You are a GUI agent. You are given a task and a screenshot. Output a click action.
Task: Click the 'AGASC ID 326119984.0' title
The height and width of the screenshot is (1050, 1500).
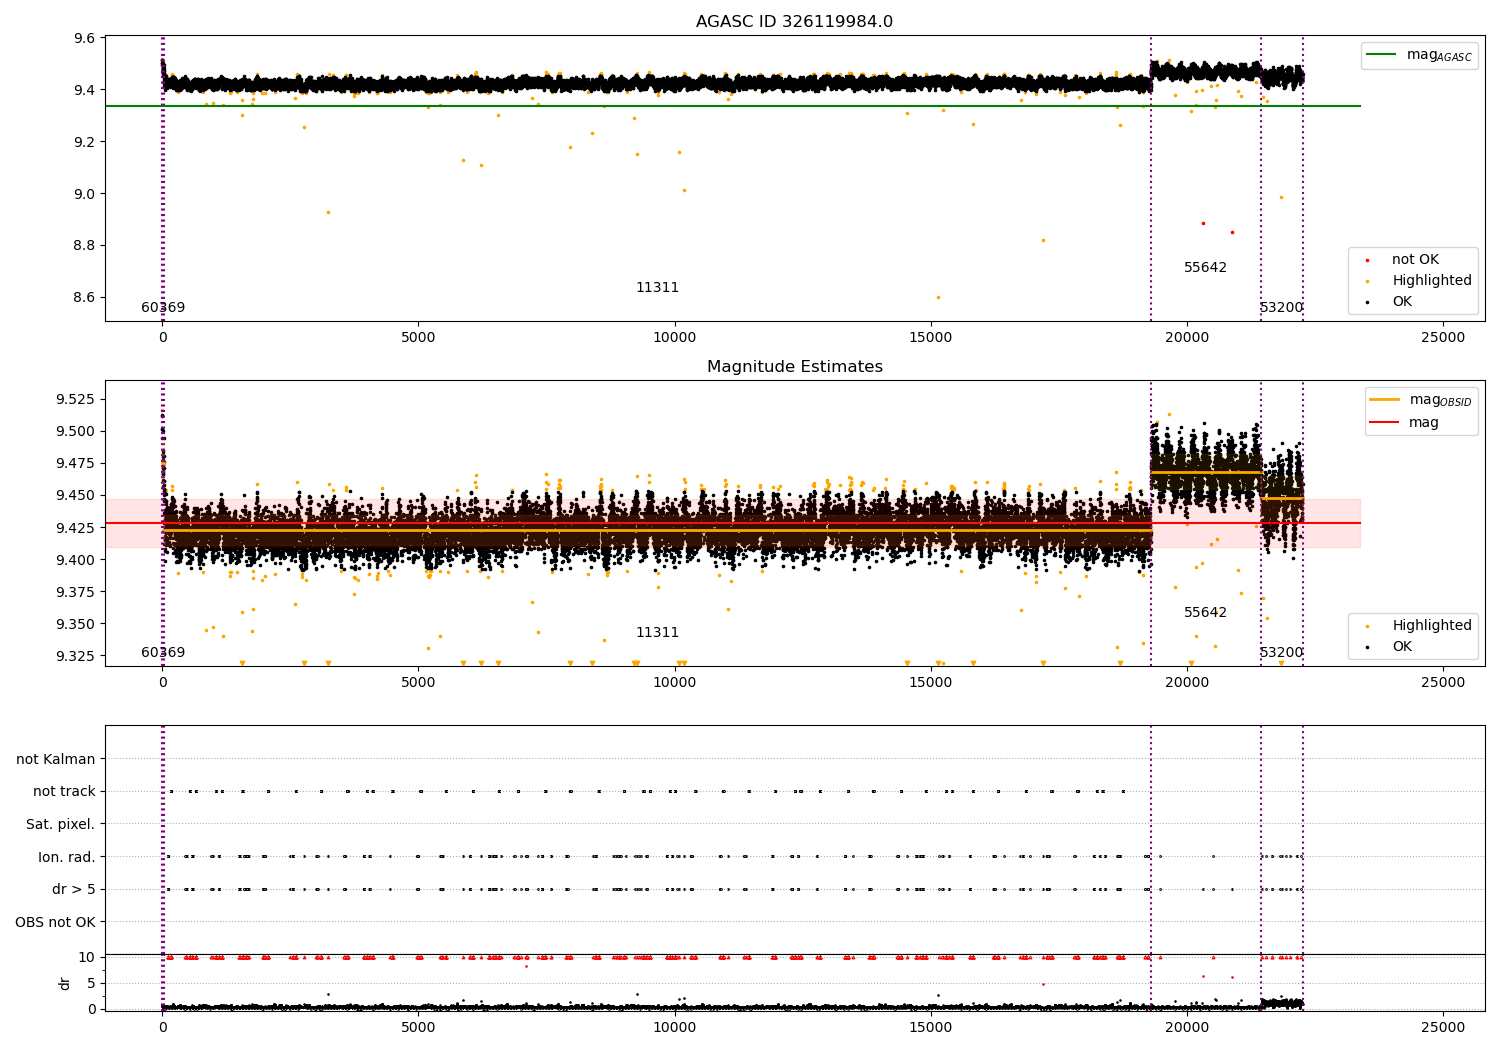(x=795, y=22)
